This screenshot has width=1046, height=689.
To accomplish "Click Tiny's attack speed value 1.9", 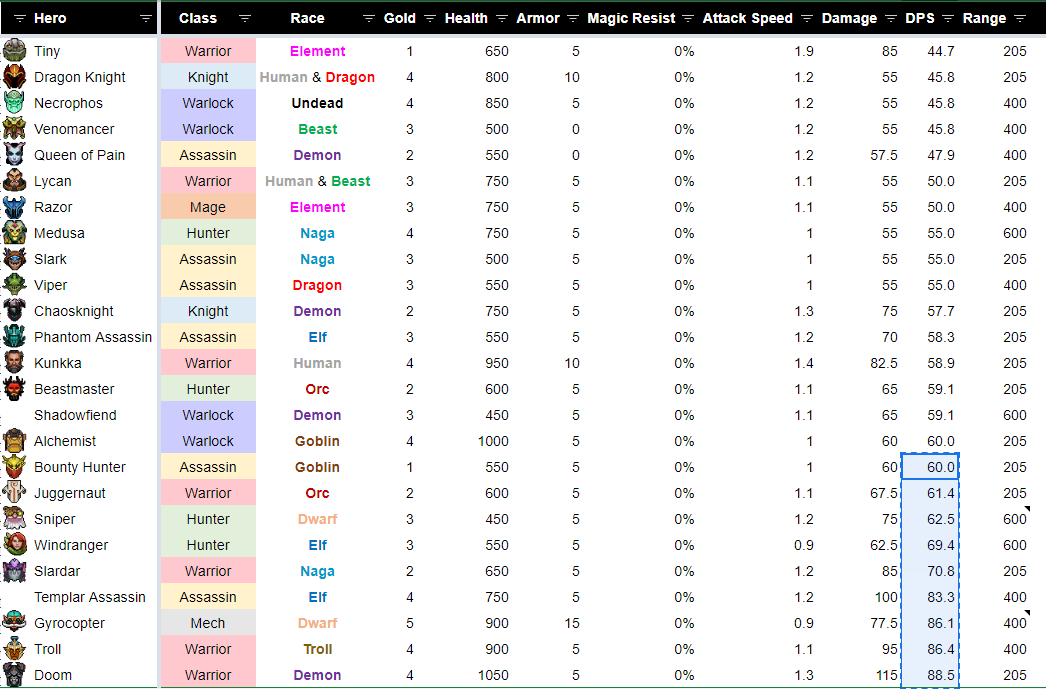I will click(804, 51).
